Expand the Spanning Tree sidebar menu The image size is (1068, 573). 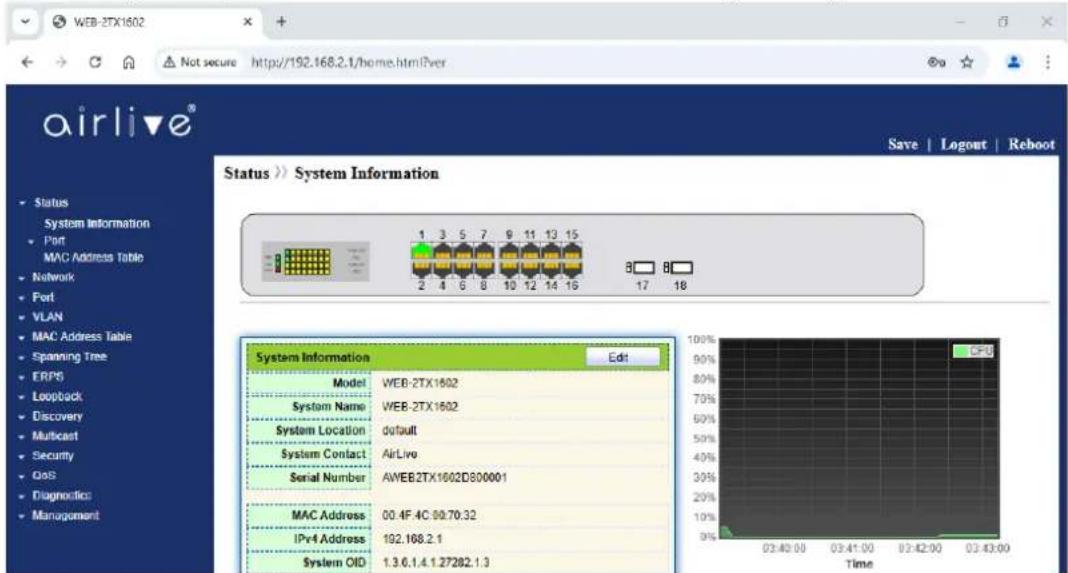(x=69, y=356)
